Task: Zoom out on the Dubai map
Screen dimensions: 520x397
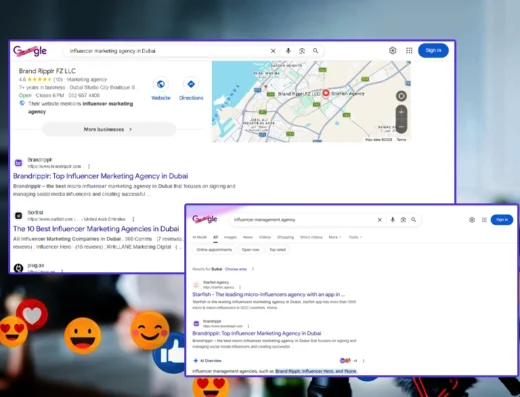Action: 401,127
